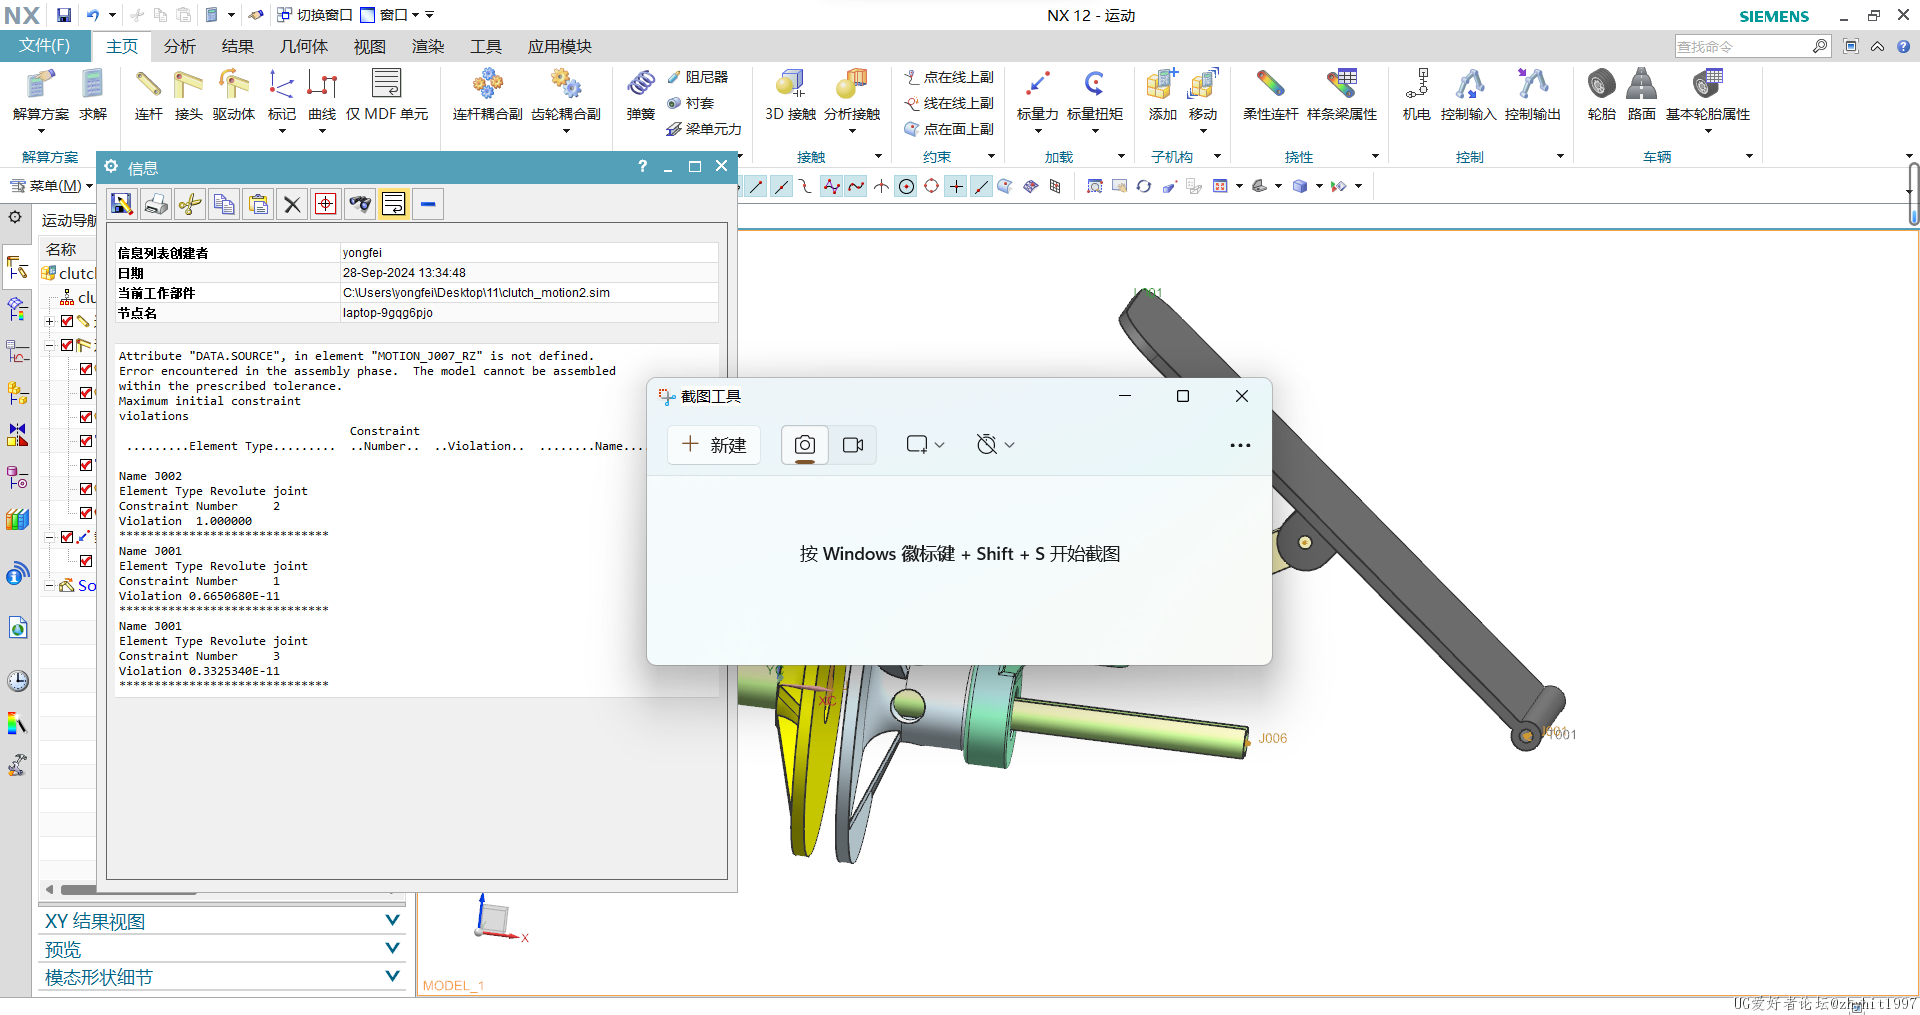Open the 文件(F) menu
Viewport: 1920px width, 1015px height.
click(x=45, y=46)
